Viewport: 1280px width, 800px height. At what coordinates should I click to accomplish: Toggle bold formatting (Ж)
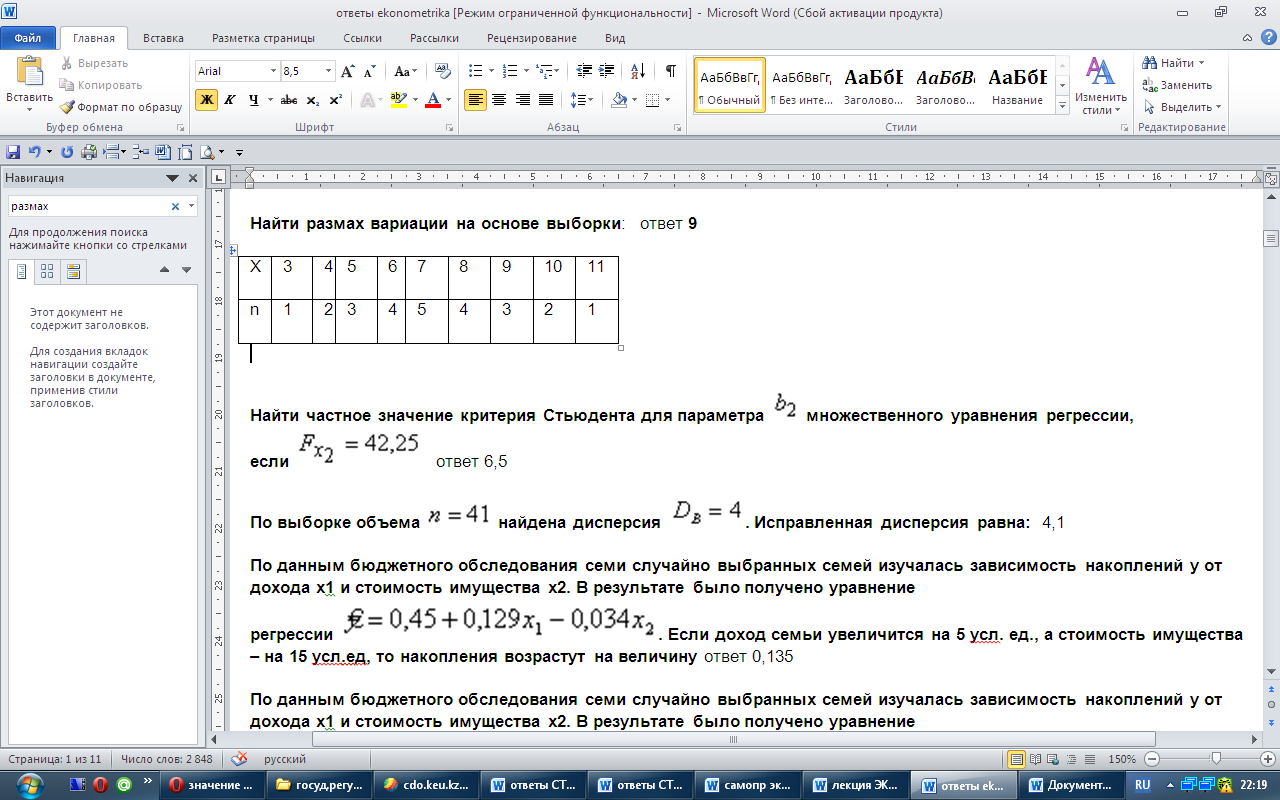pyautogui.click(x=206, y=100)
